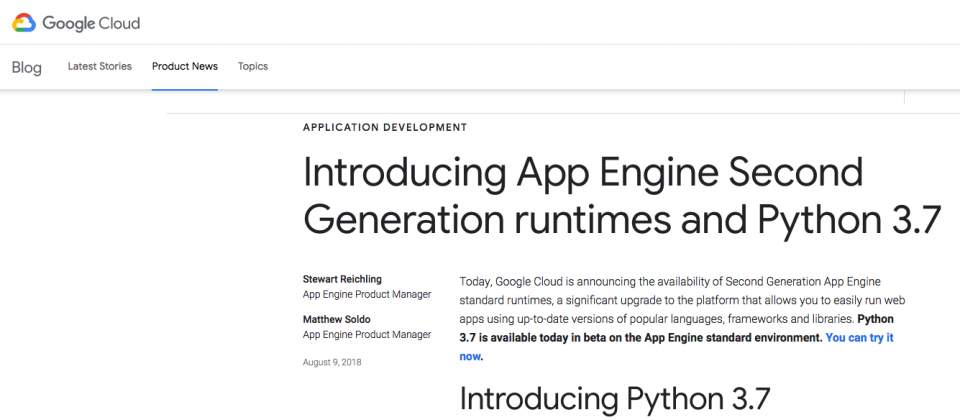Image resolution: width=960 pixels, height=420 pixels.
Task: Click the blue underline beneath Product News
Action: coord(185,89)
